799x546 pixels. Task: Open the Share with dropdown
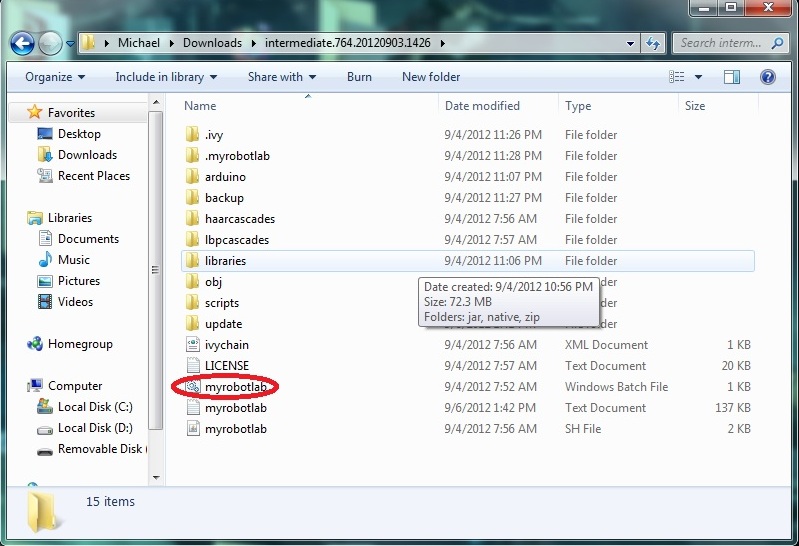[281, 77]
